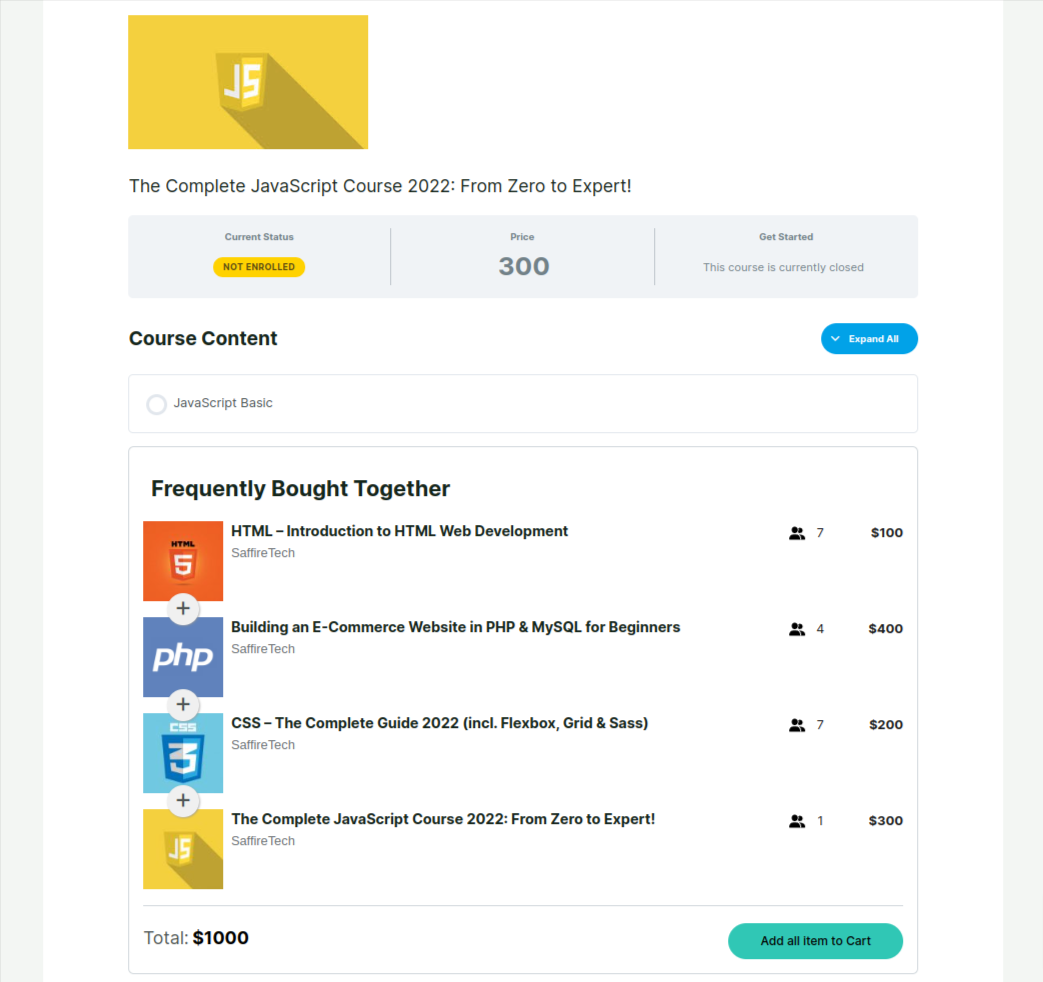Click the enrolled users icon for JavaScript course
This screenshot has width=1043, height=982.
tap(797, 821)
